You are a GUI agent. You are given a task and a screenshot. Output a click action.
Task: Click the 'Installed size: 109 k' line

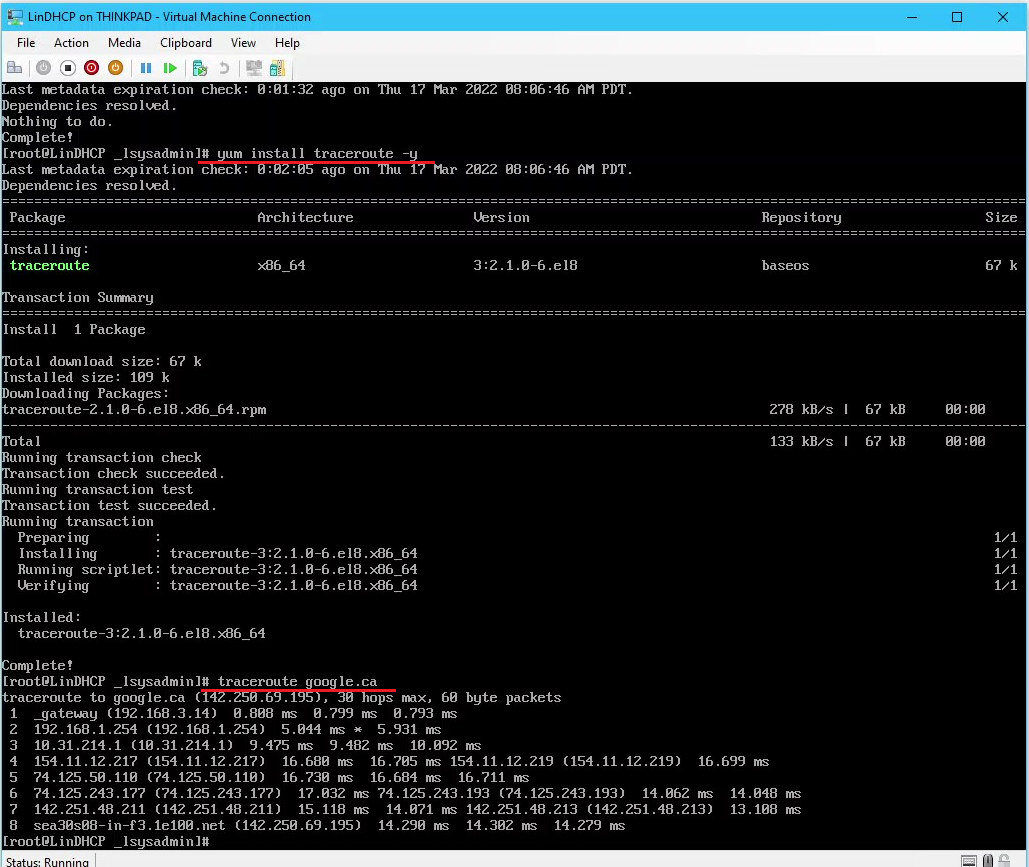tap(86, 377)
